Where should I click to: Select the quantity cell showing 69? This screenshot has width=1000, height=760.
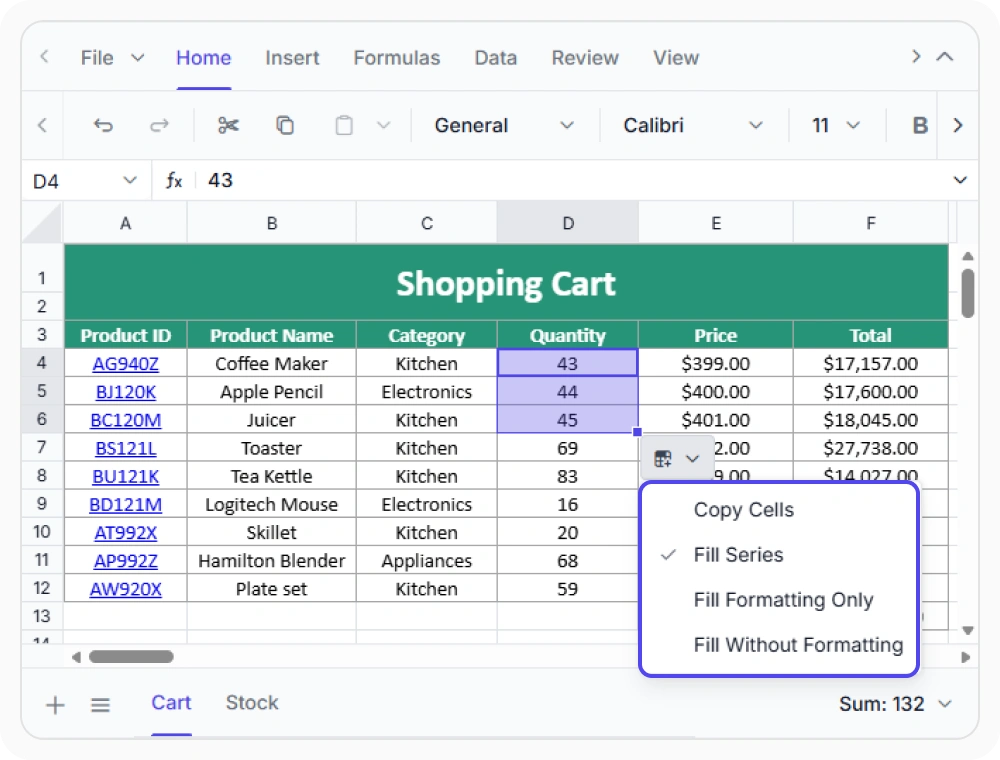click(x=568, y=448)
